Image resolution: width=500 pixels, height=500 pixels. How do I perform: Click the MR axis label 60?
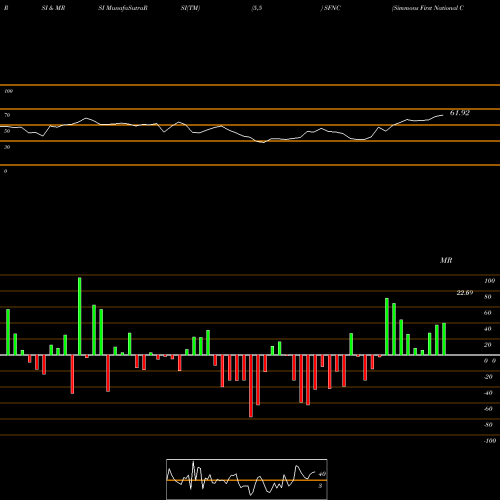click(488, 313)
